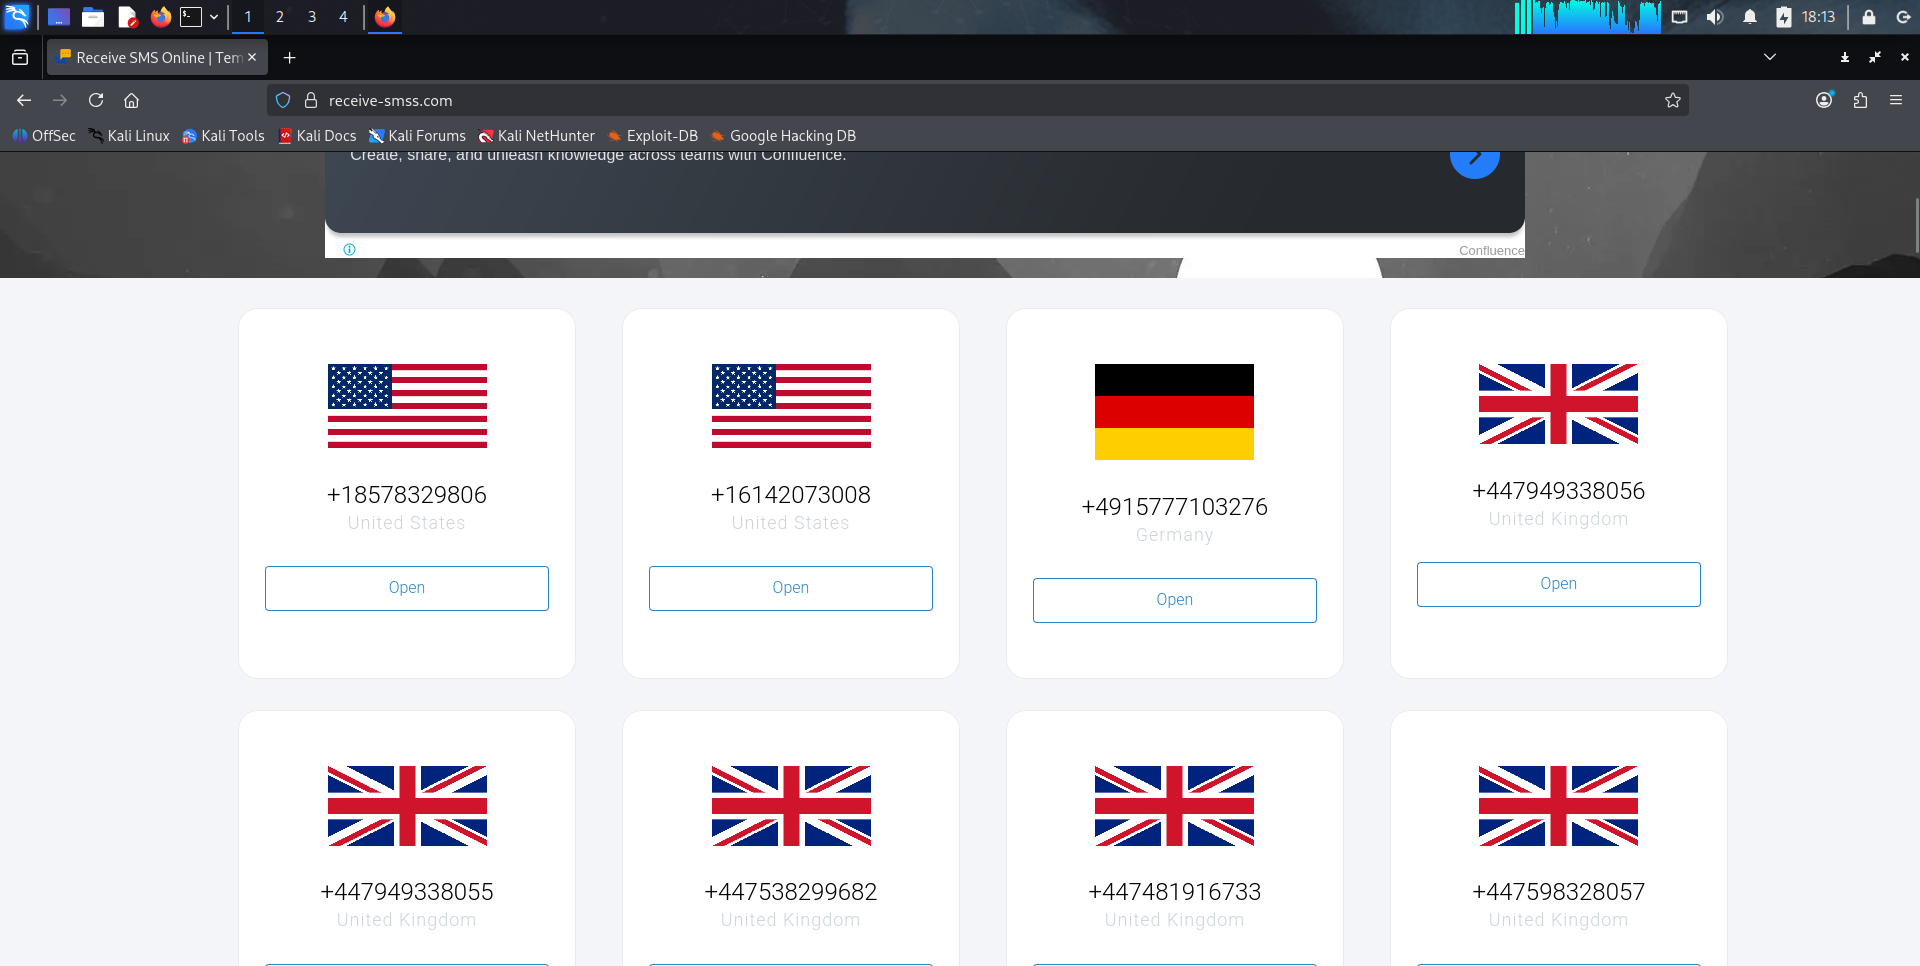
Task: Click the number text +447949338055
Action: [x=407, y=892]
